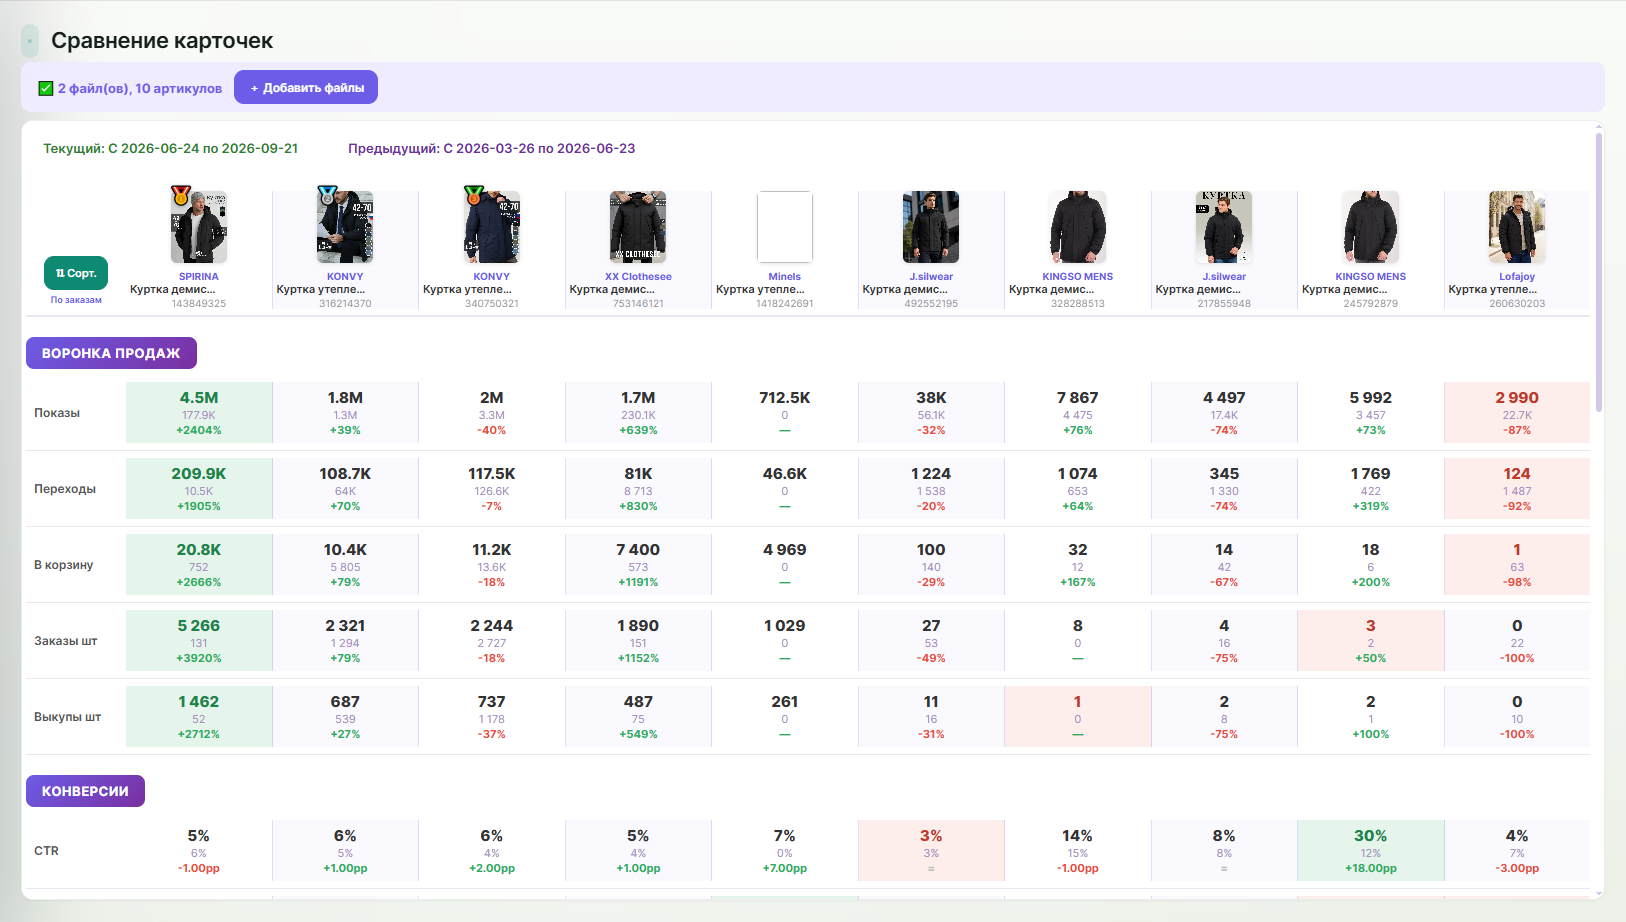Viewport: 1626px width, 922px height.
Task: Click the Предыдущий period date range
Action: click(491, 148)
